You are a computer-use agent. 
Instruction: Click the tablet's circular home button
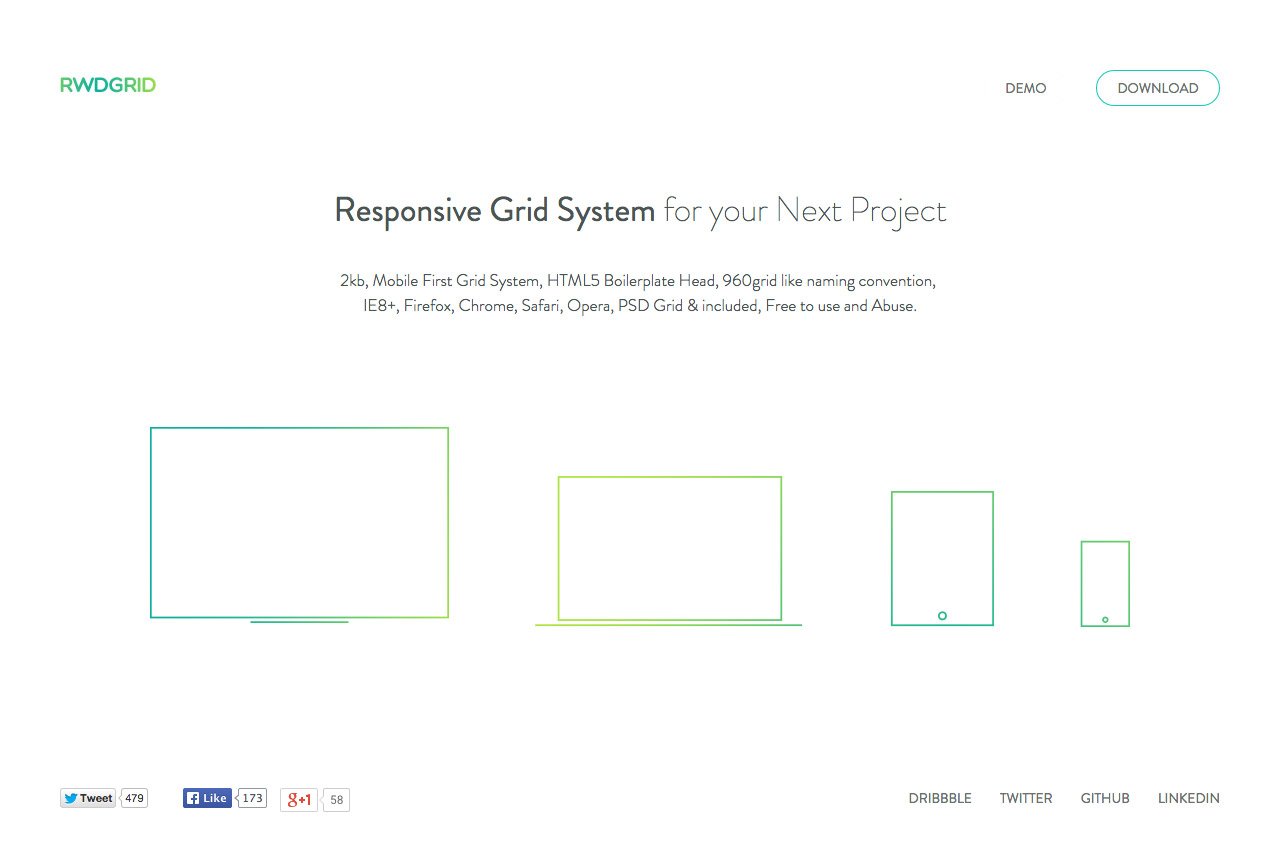(941, 615)
